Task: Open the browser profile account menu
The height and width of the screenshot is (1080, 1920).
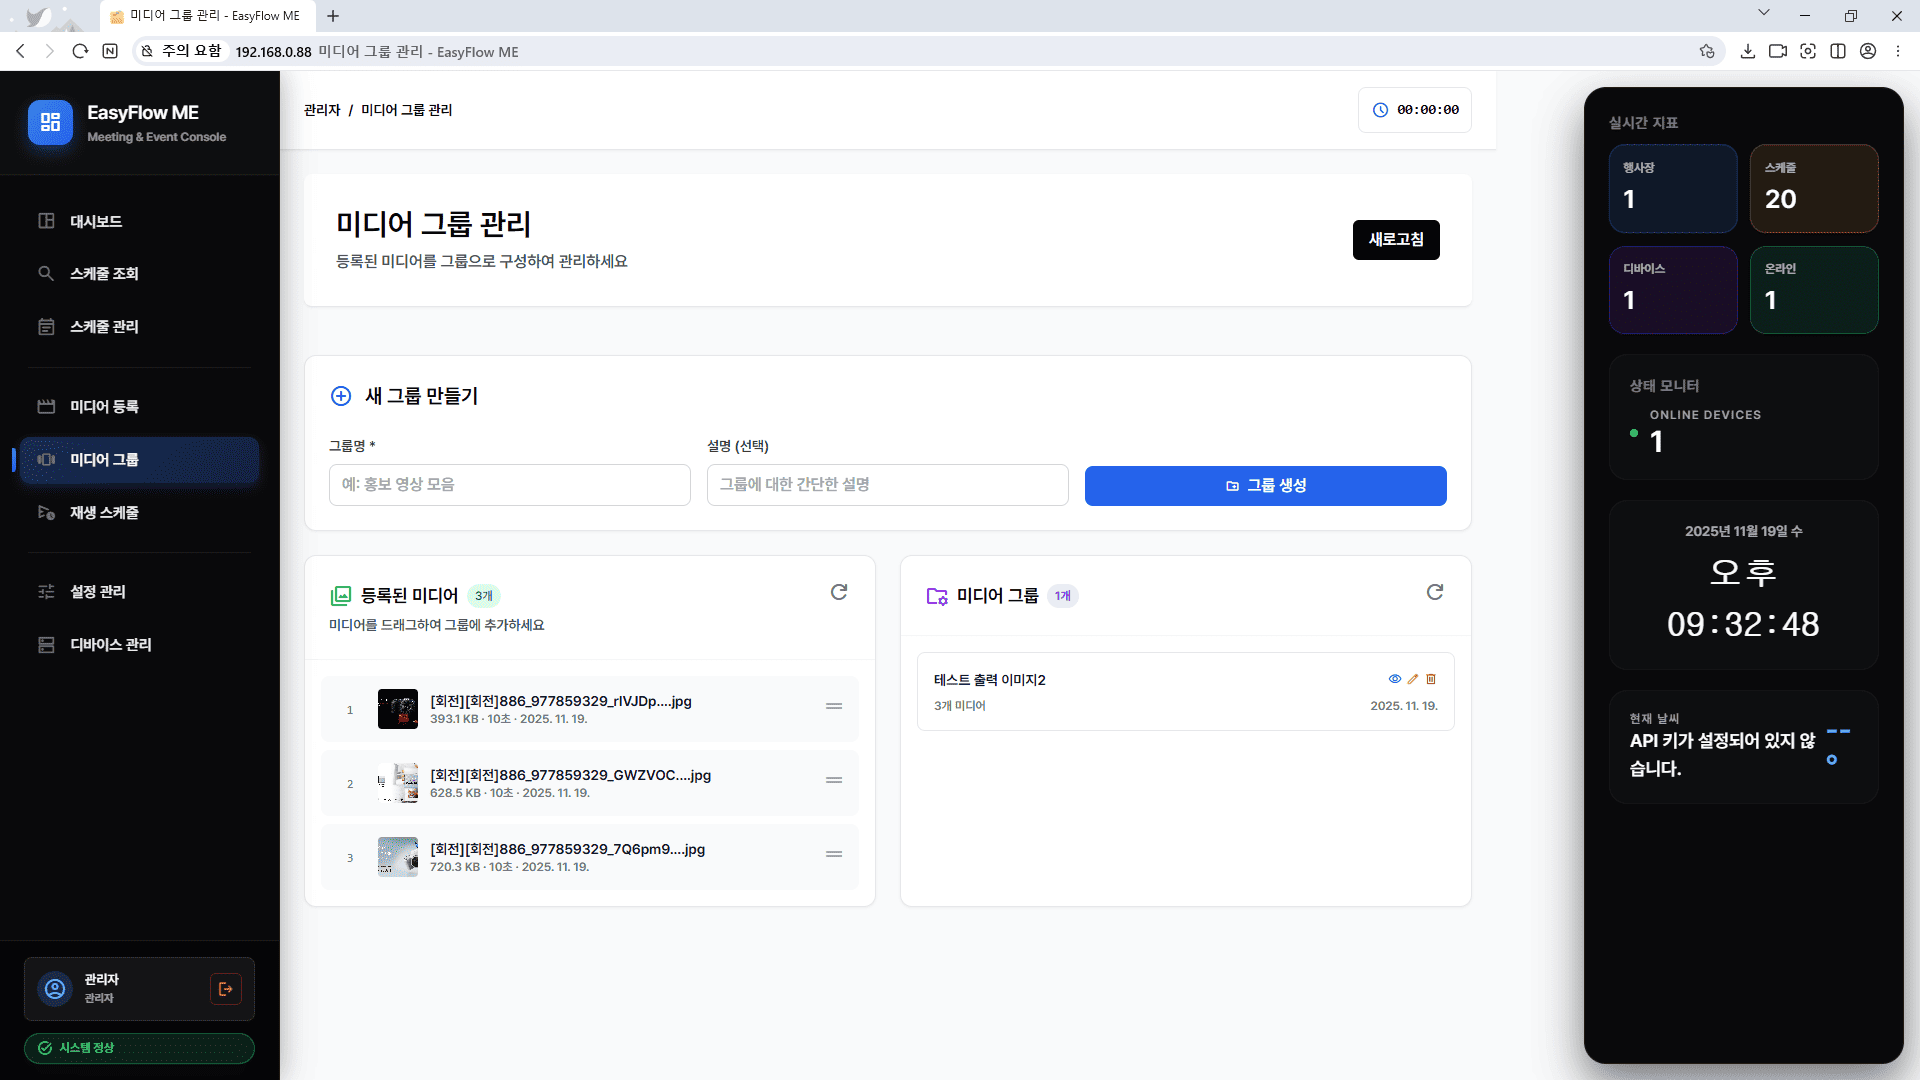Action: (1868, 51)
